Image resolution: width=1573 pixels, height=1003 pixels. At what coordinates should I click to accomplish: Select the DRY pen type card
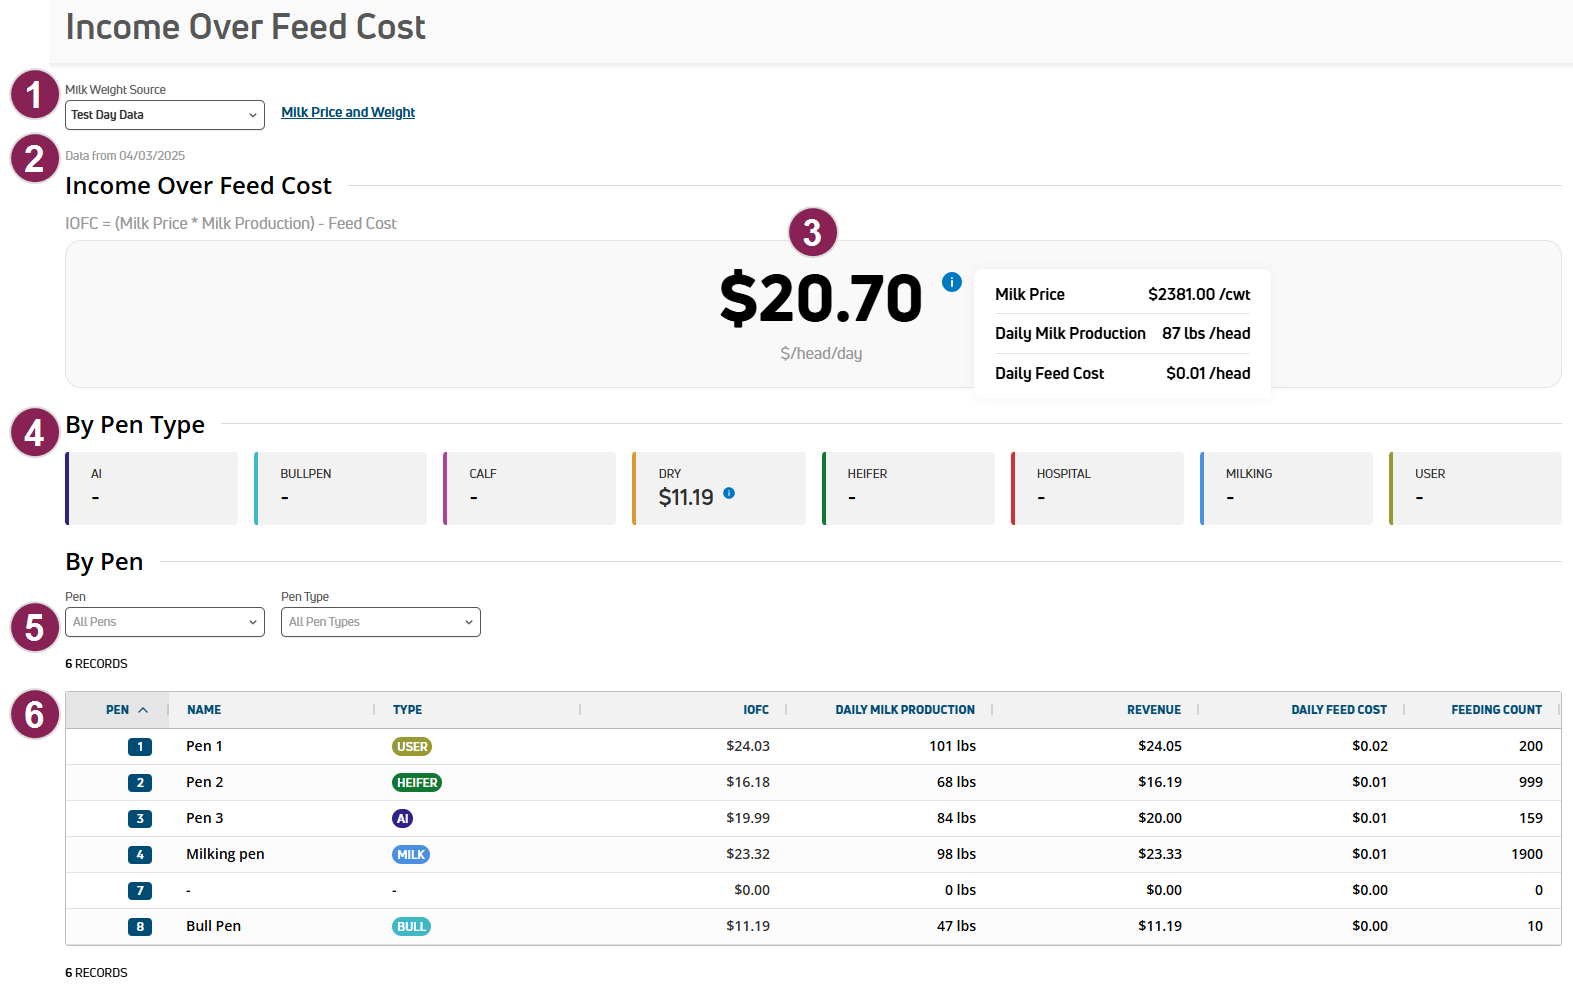point(719,488)
